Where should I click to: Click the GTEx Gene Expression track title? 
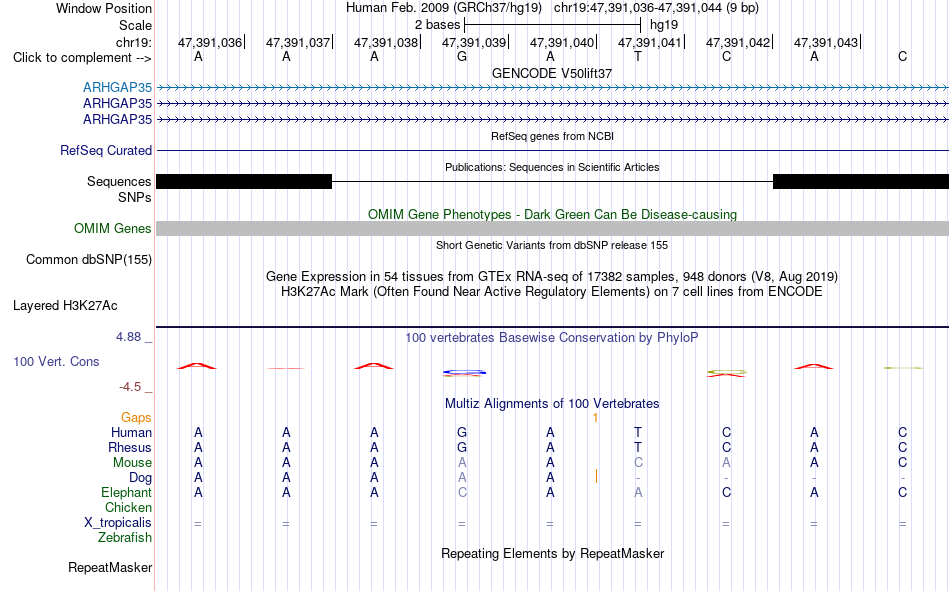point(552,276)
